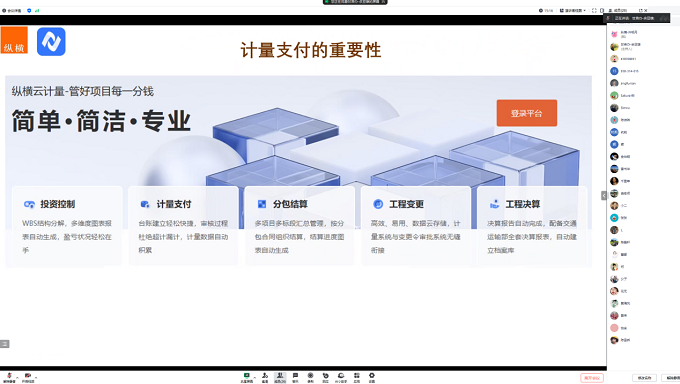Click the sidebar toggle icon at lower left

coord(5,344)
